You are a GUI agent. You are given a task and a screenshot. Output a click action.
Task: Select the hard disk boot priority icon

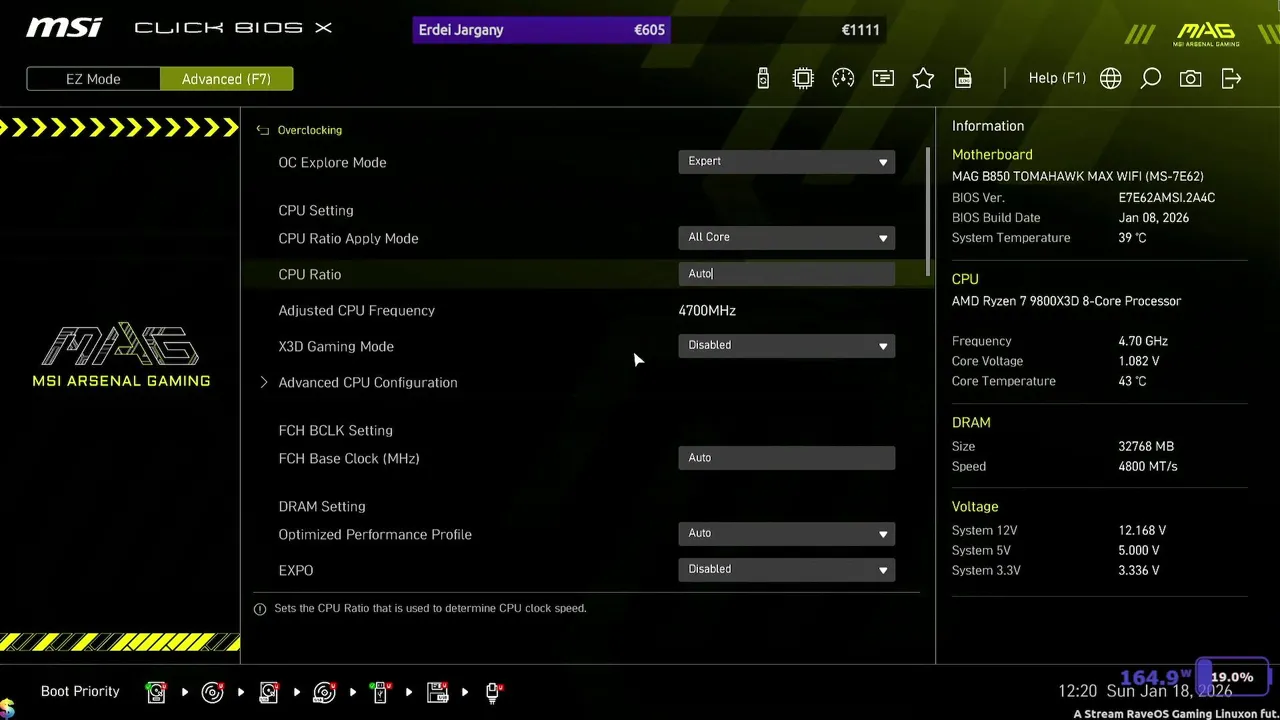pyautogui.click(x=156, y=691)
